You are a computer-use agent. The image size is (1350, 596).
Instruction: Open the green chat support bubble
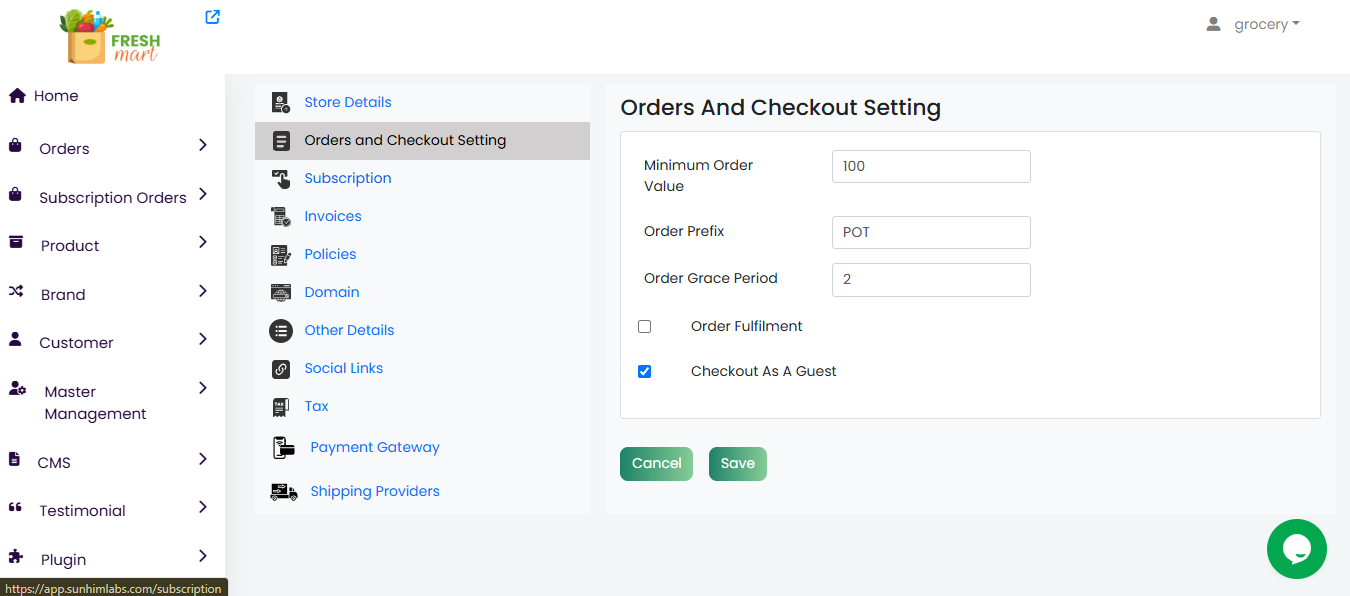click(x=1296, y=549)
